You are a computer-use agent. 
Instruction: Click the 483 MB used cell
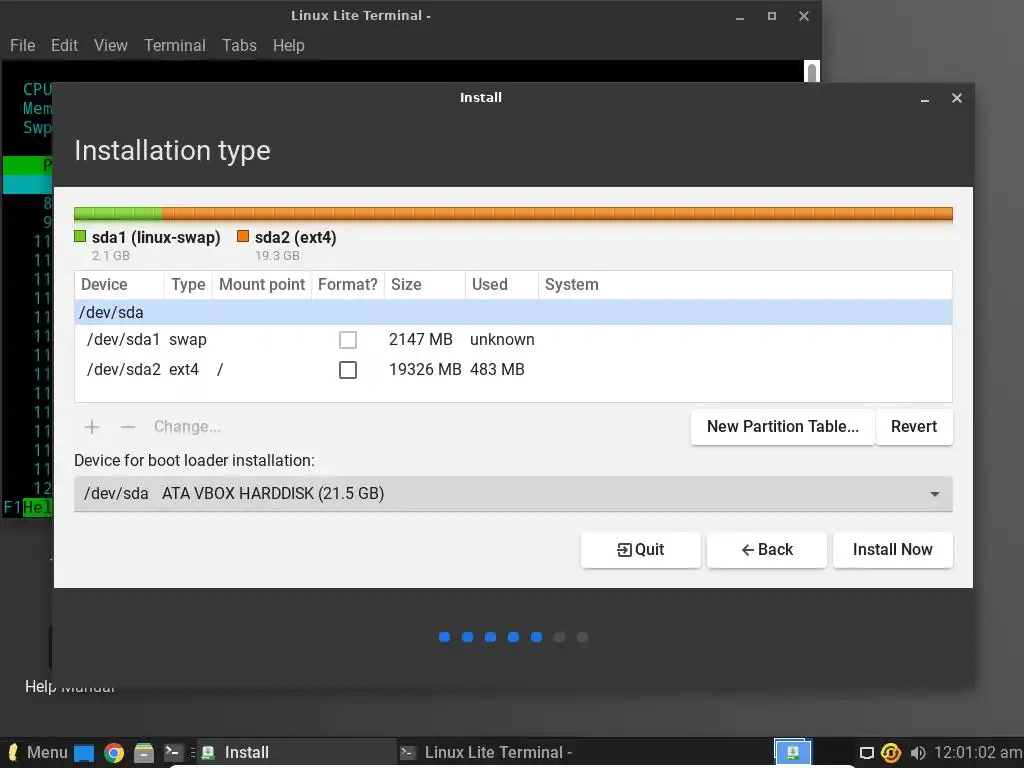497,370
